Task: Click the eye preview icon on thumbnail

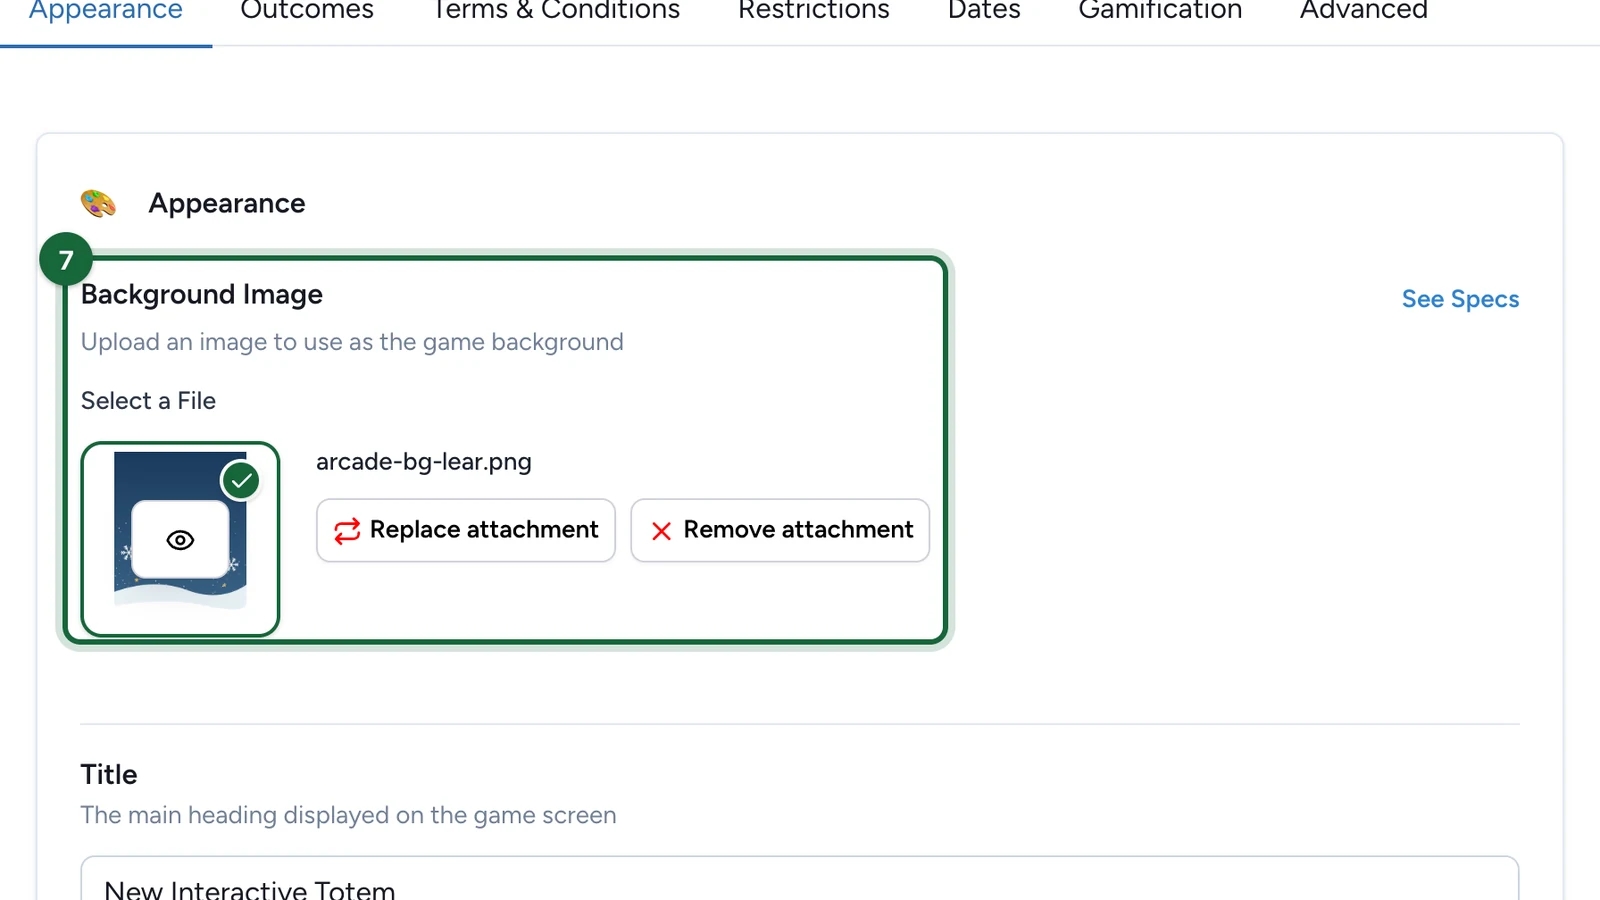Action: coord(180,540)
